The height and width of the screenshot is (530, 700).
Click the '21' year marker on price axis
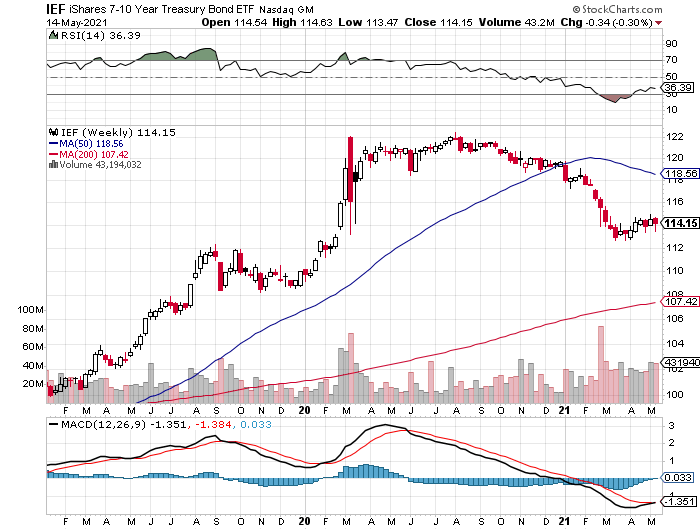click(565, 410)
